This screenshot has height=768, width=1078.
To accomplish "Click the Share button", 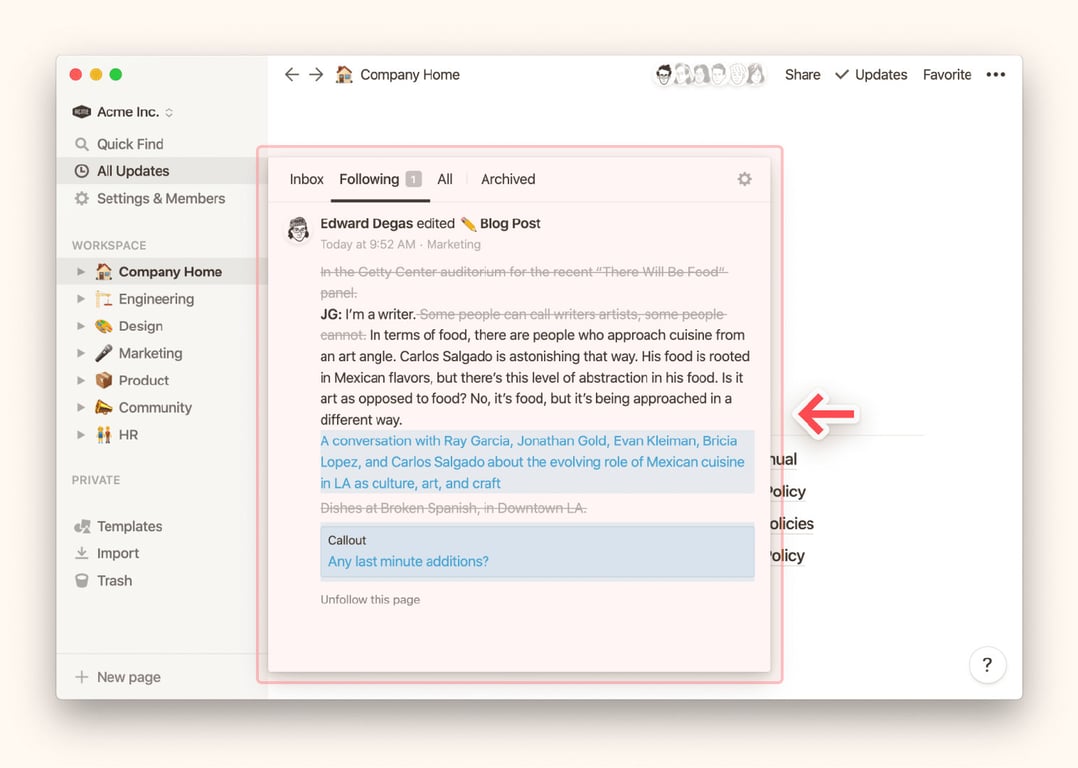I will tap(802, 75).
